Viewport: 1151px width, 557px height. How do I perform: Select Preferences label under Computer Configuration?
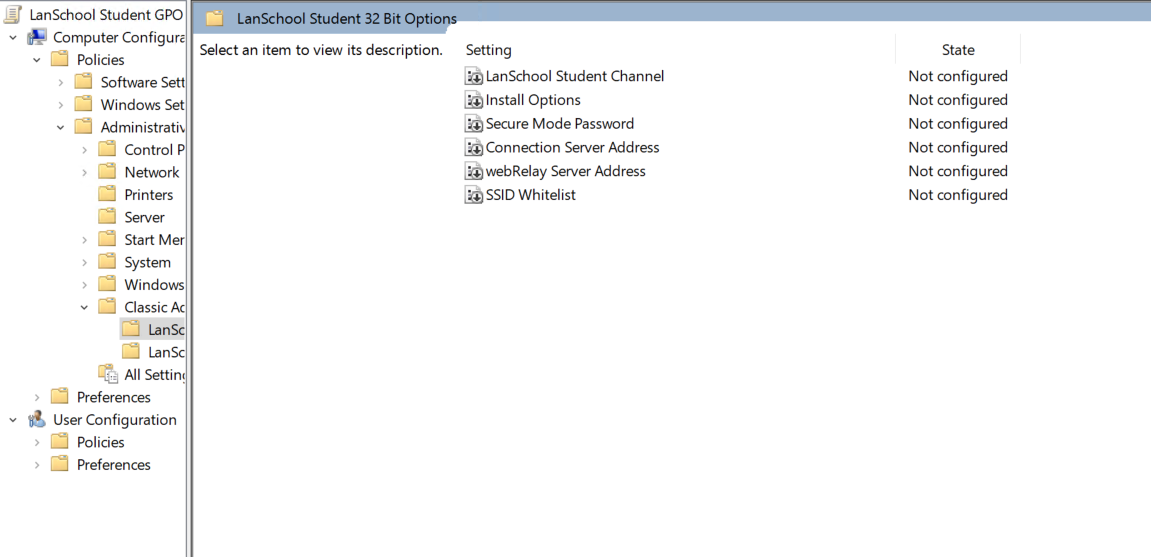[114, 397]
